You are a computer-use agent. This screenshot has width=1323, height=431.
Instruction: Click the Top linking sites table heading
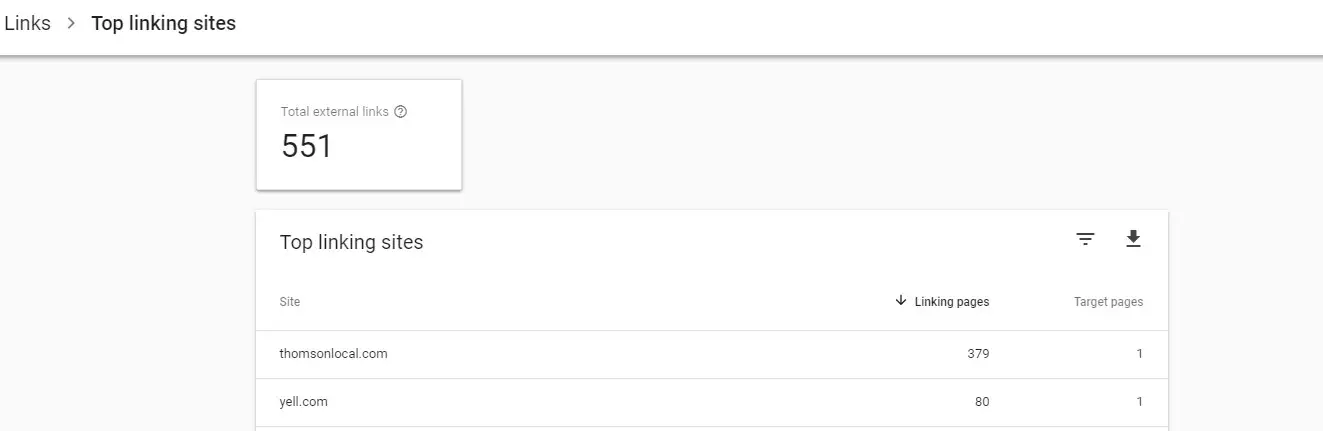352,242
